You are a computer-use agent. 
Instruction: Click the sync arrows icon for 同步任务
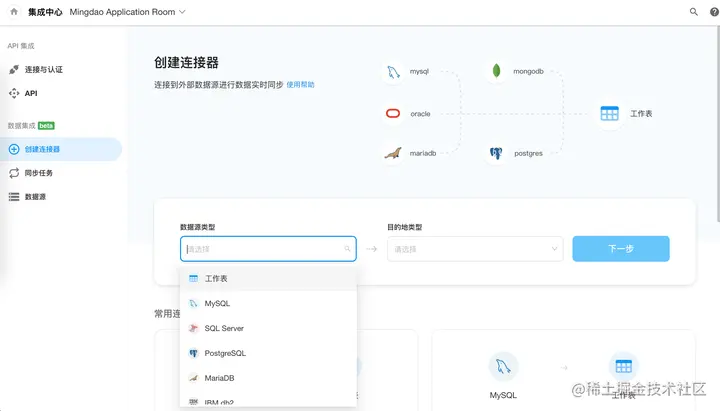[14, 173]
